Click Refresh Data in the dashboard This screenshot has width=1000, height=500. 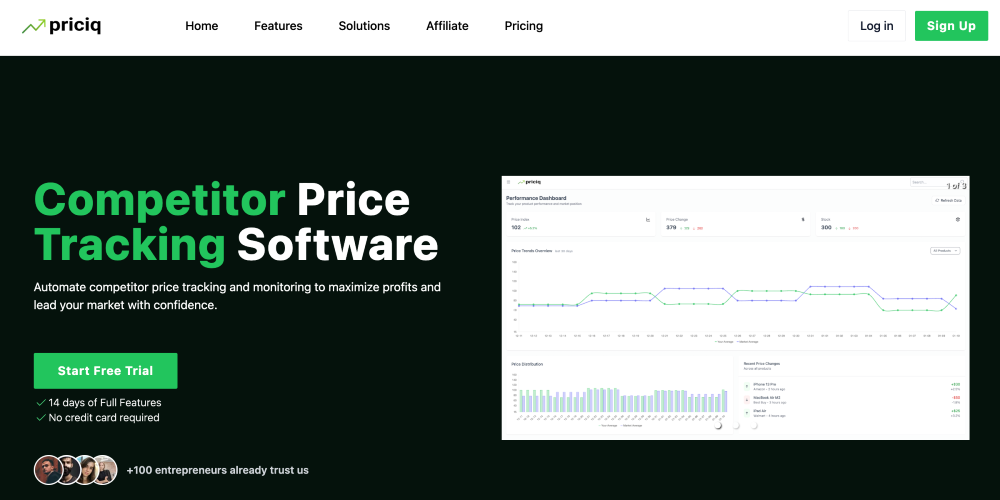click(x=948, y=200)
